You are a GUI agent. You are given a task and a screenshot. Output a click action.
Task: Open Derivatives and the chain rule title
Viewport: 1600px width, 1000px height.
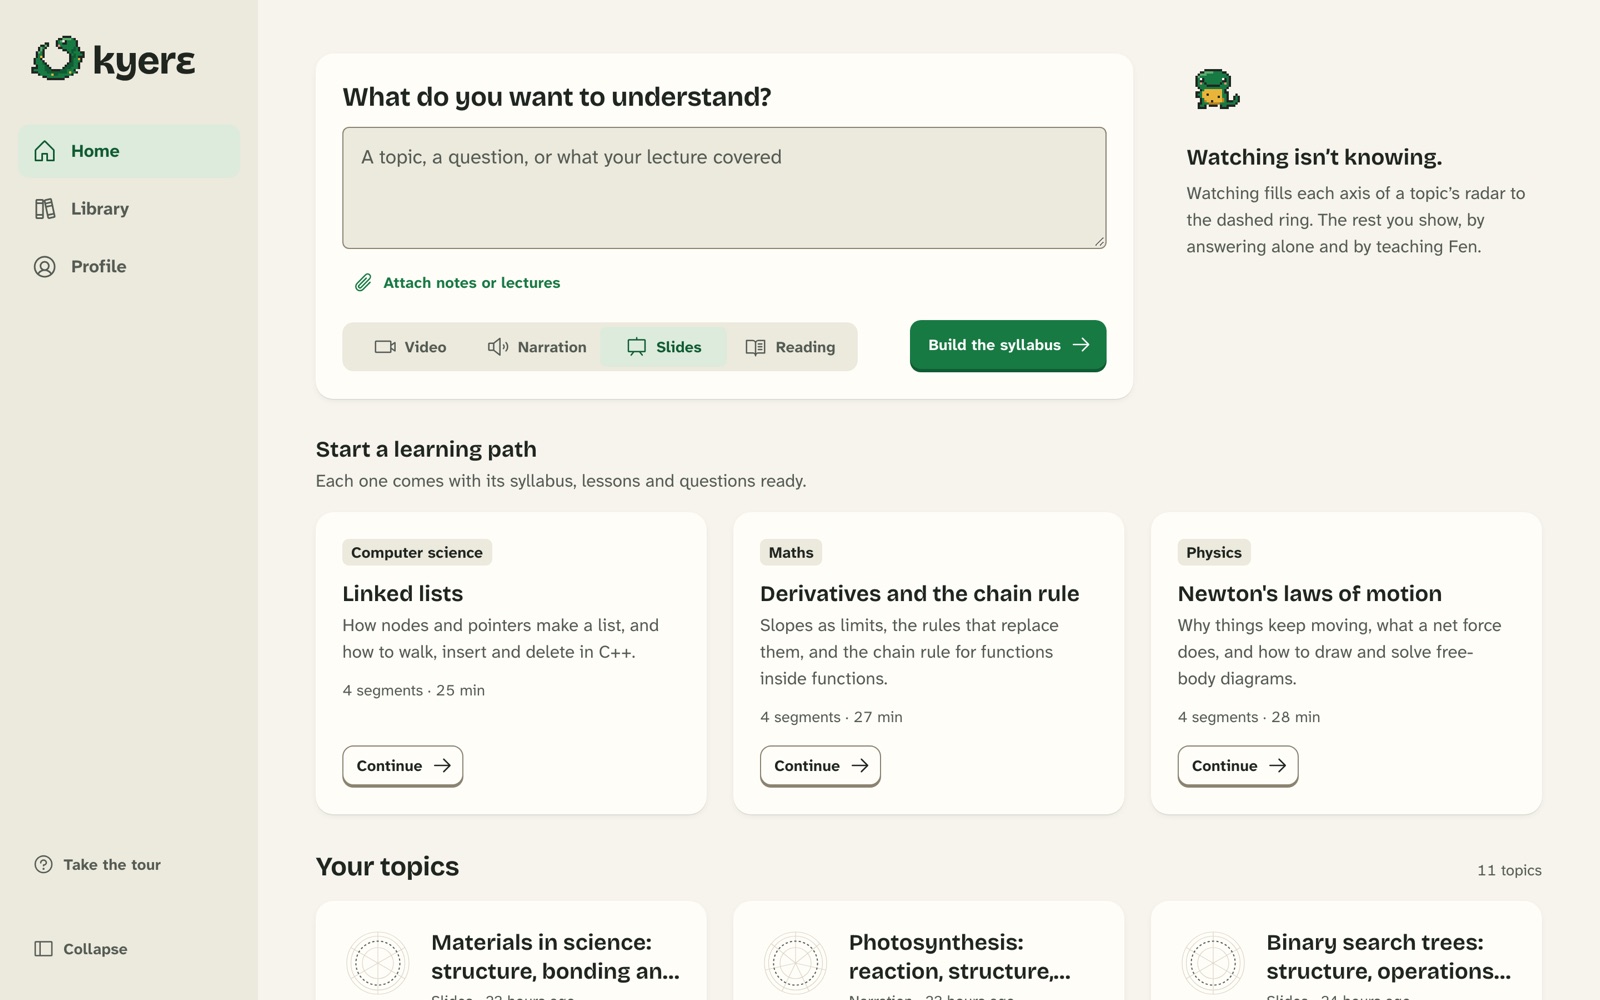coord(920,594)
